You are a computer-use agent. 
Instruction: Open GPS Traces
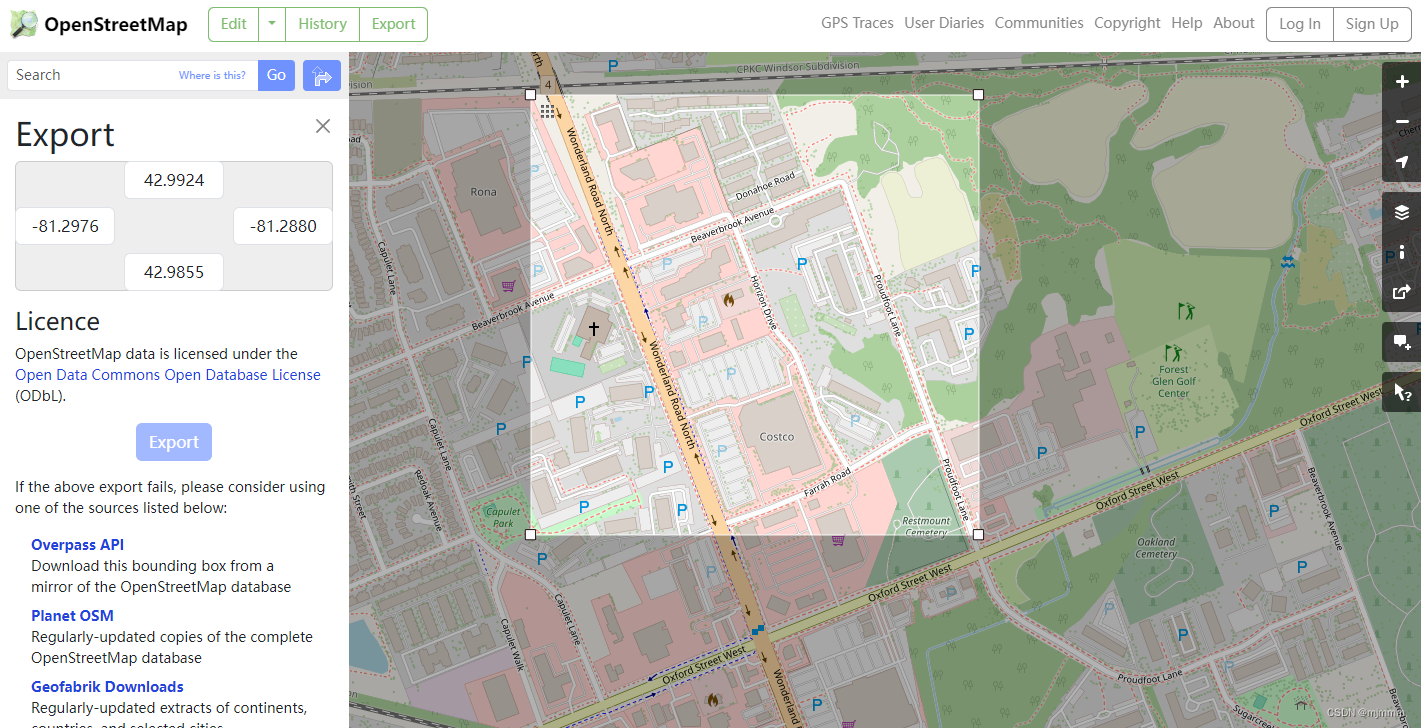857,23
